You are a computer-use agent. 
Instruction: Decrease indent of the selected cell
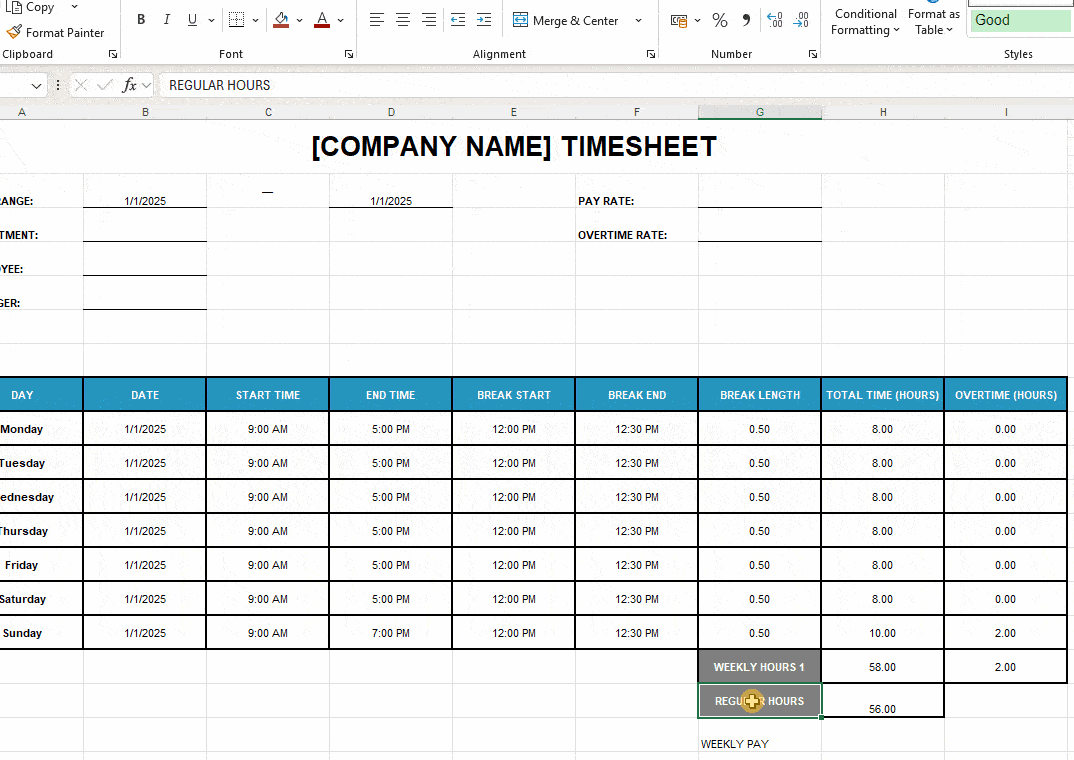point(458,19)
